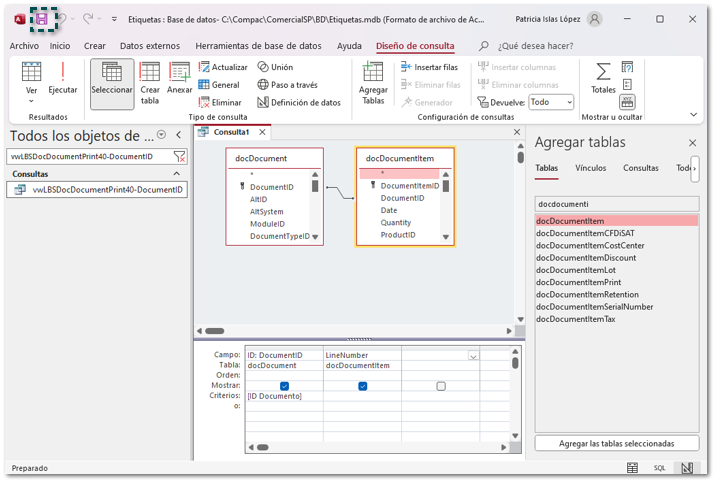Screen dimensions: 716x483
Task: Click Insertar filas in ribbon
Action: point(430,67)
